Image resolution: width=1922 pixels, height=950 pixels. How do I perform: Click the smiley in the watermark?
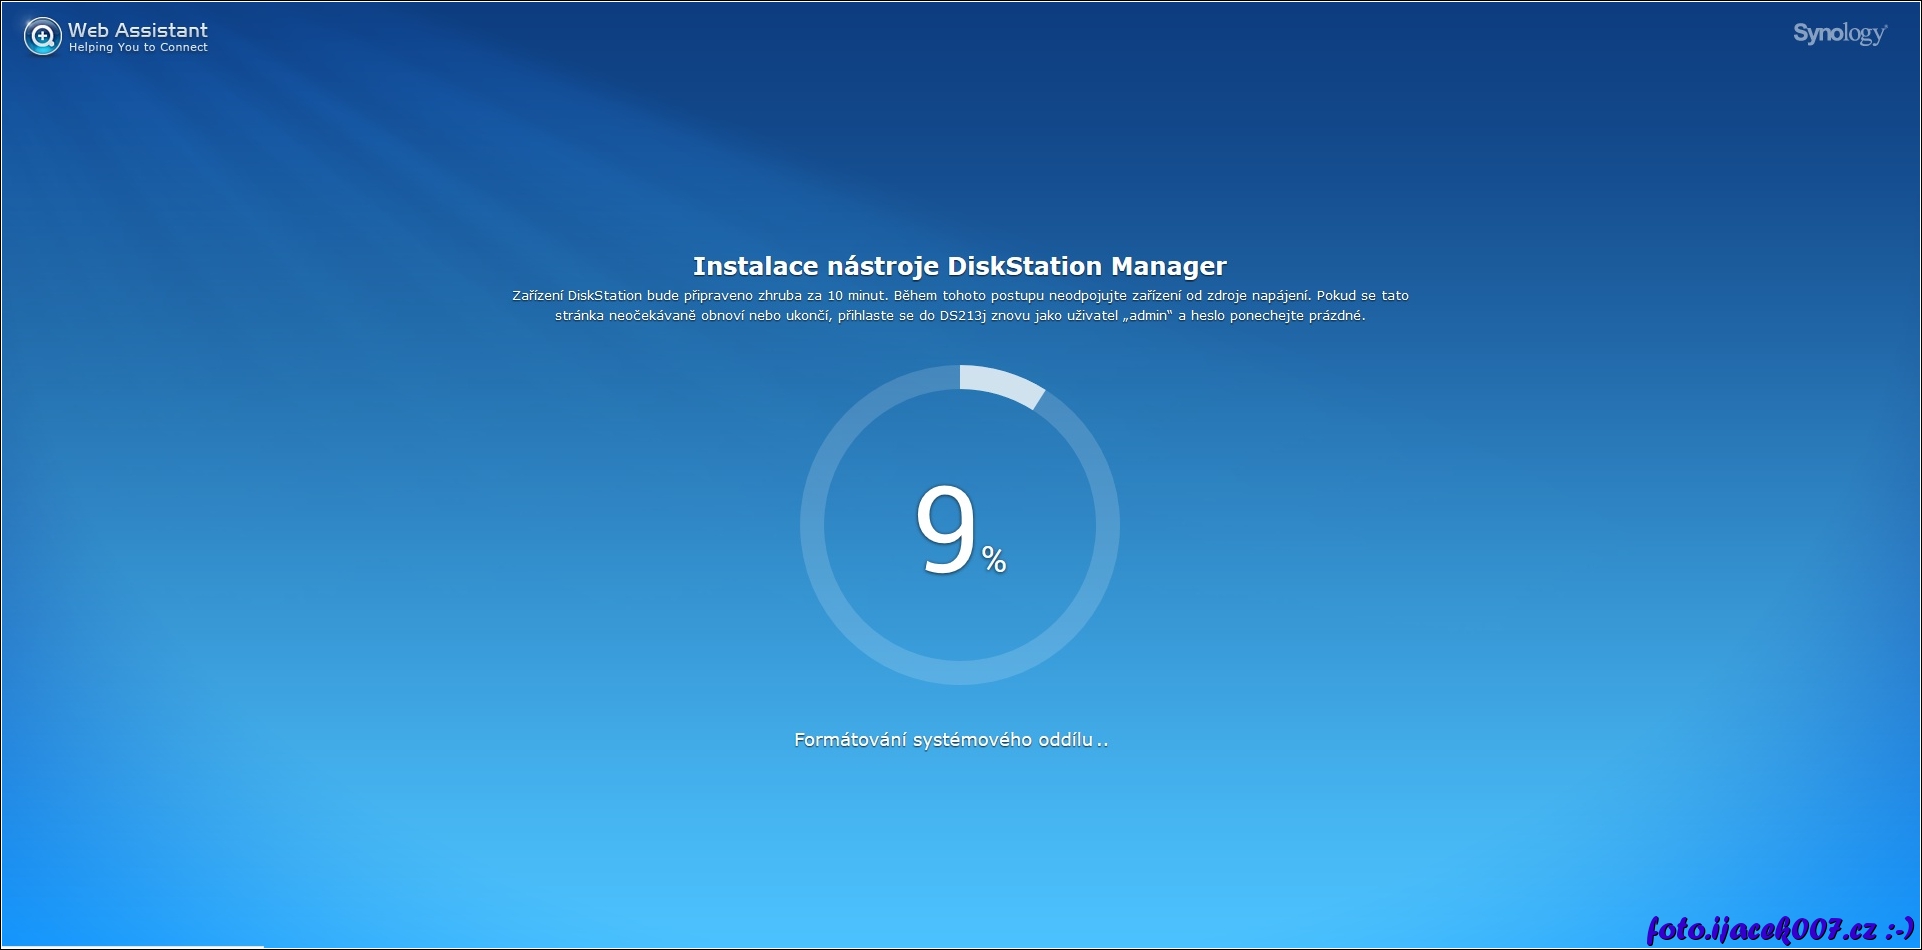(x=1898, y=930)
